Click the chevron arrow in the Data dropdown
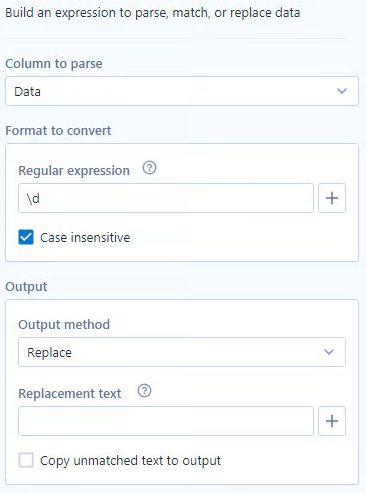The image size is (366, 493). coord(342,91)
